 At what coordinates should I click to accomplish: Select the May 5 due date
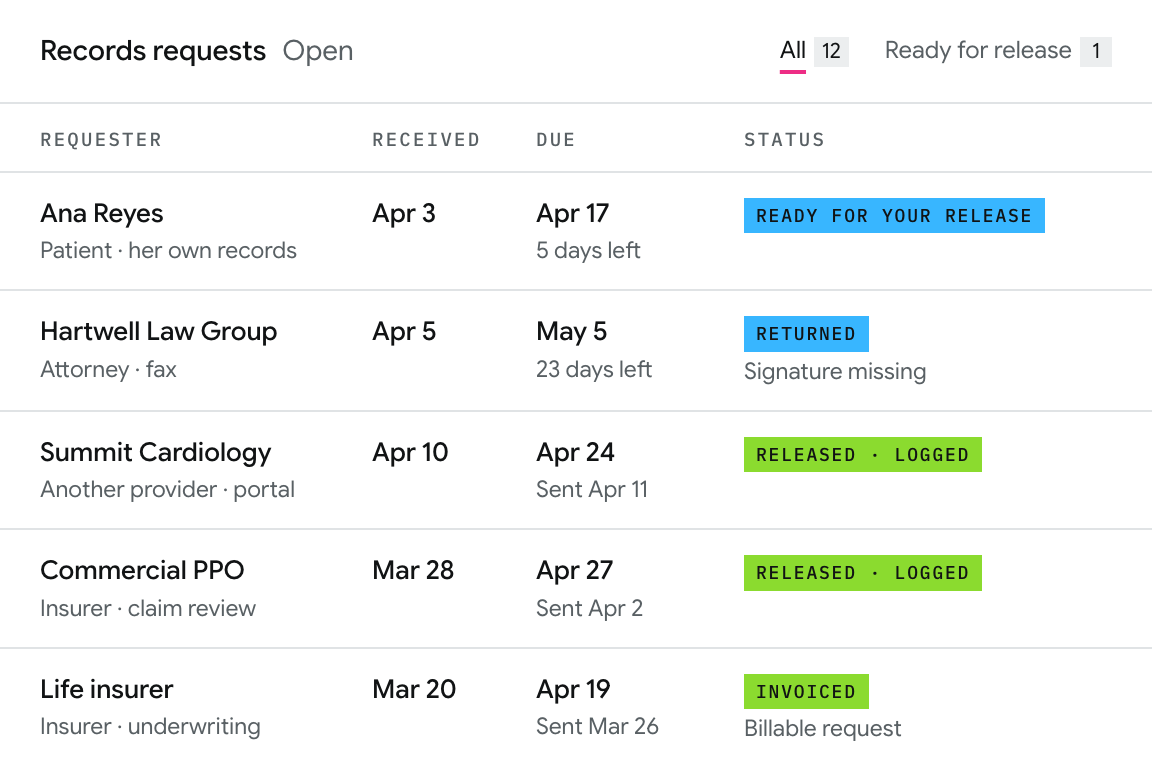(572, 331)
